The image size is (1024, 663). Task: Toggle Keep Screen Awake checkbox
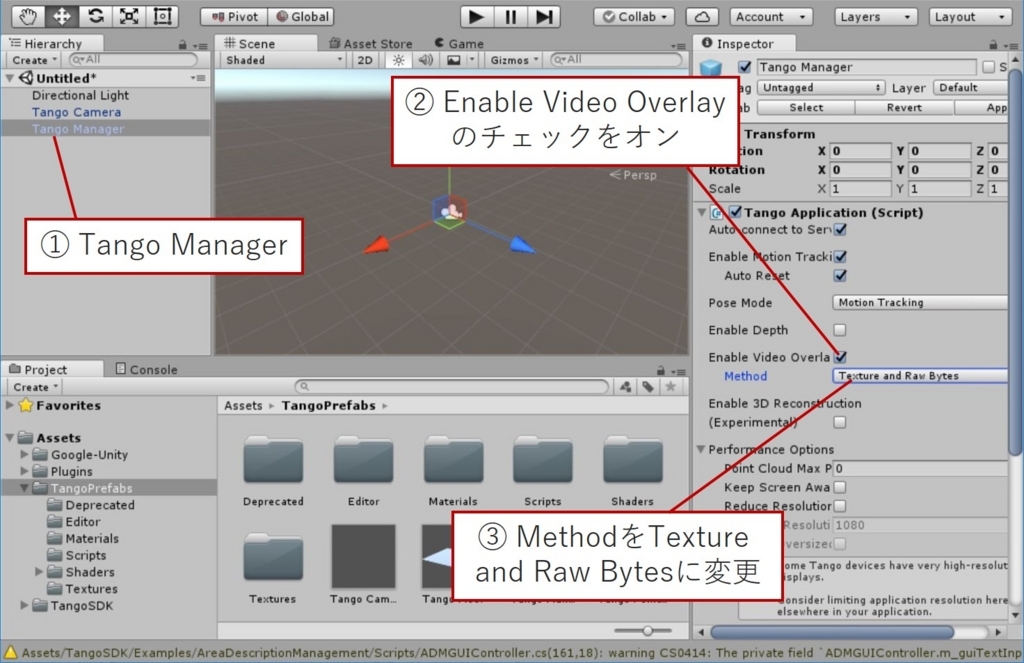tap(840, 487)
